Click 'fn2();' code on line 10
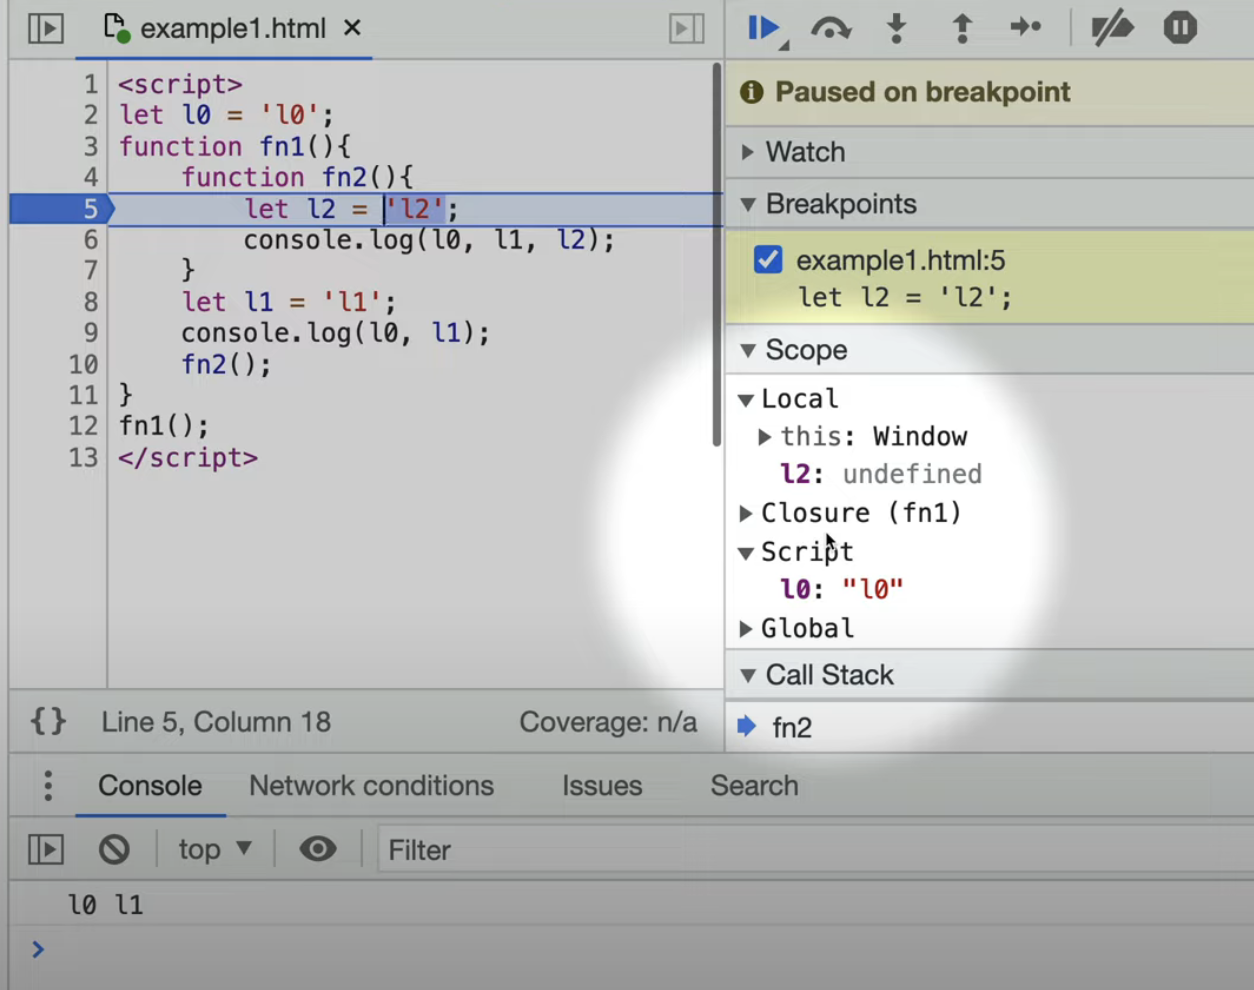This screenshot has width=1254, height=990. point(226,364)
